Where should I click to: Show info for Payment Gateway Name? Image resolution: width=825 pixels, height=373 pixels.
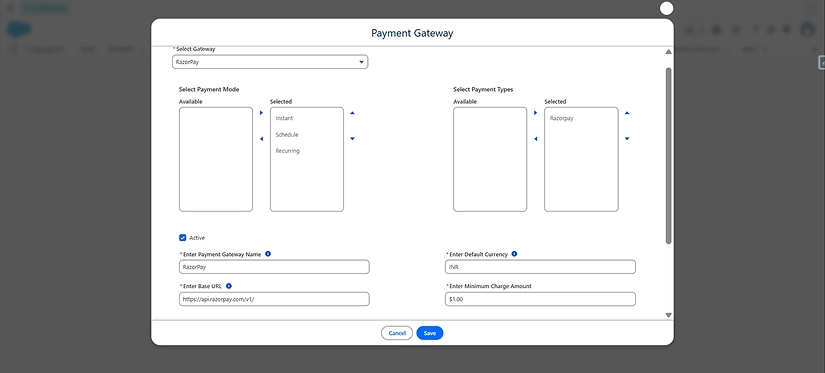point(268,254)
